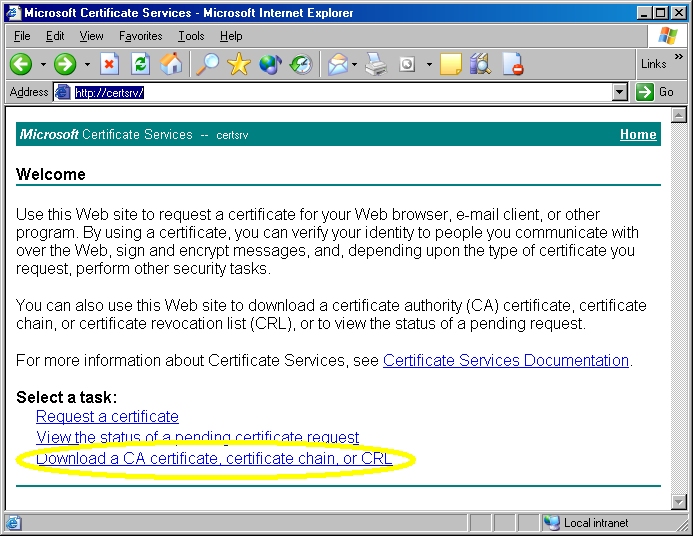Viewport: 693px width, 536px height.
Task: Open the Search magnifier icon
Action: (207, 64)
